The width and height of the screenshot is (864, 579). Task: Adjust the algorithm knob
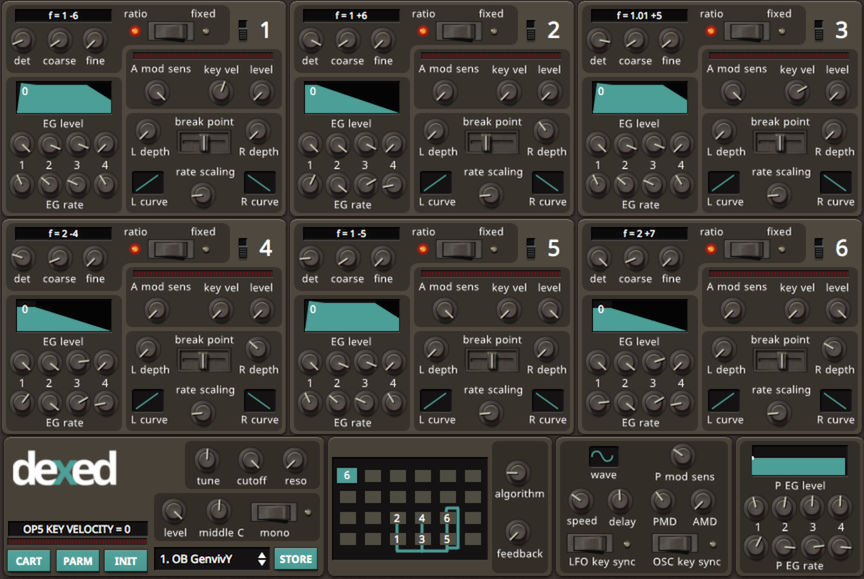click(x=517, y=473)
